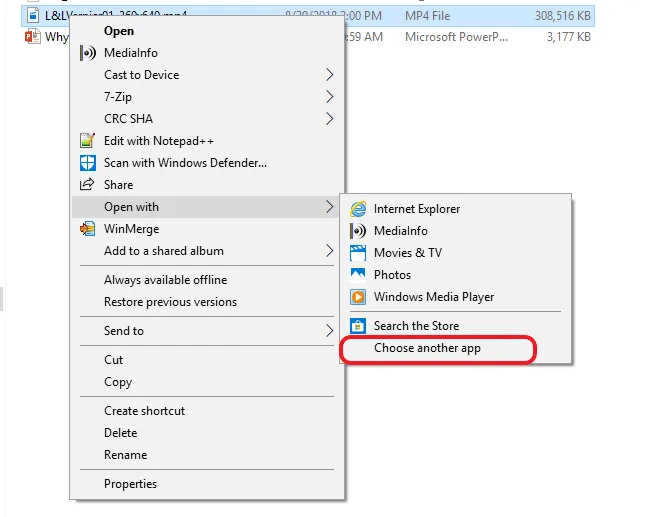658x517 pixels.
Task: Choose Always available offline
Action: [207, 280]
